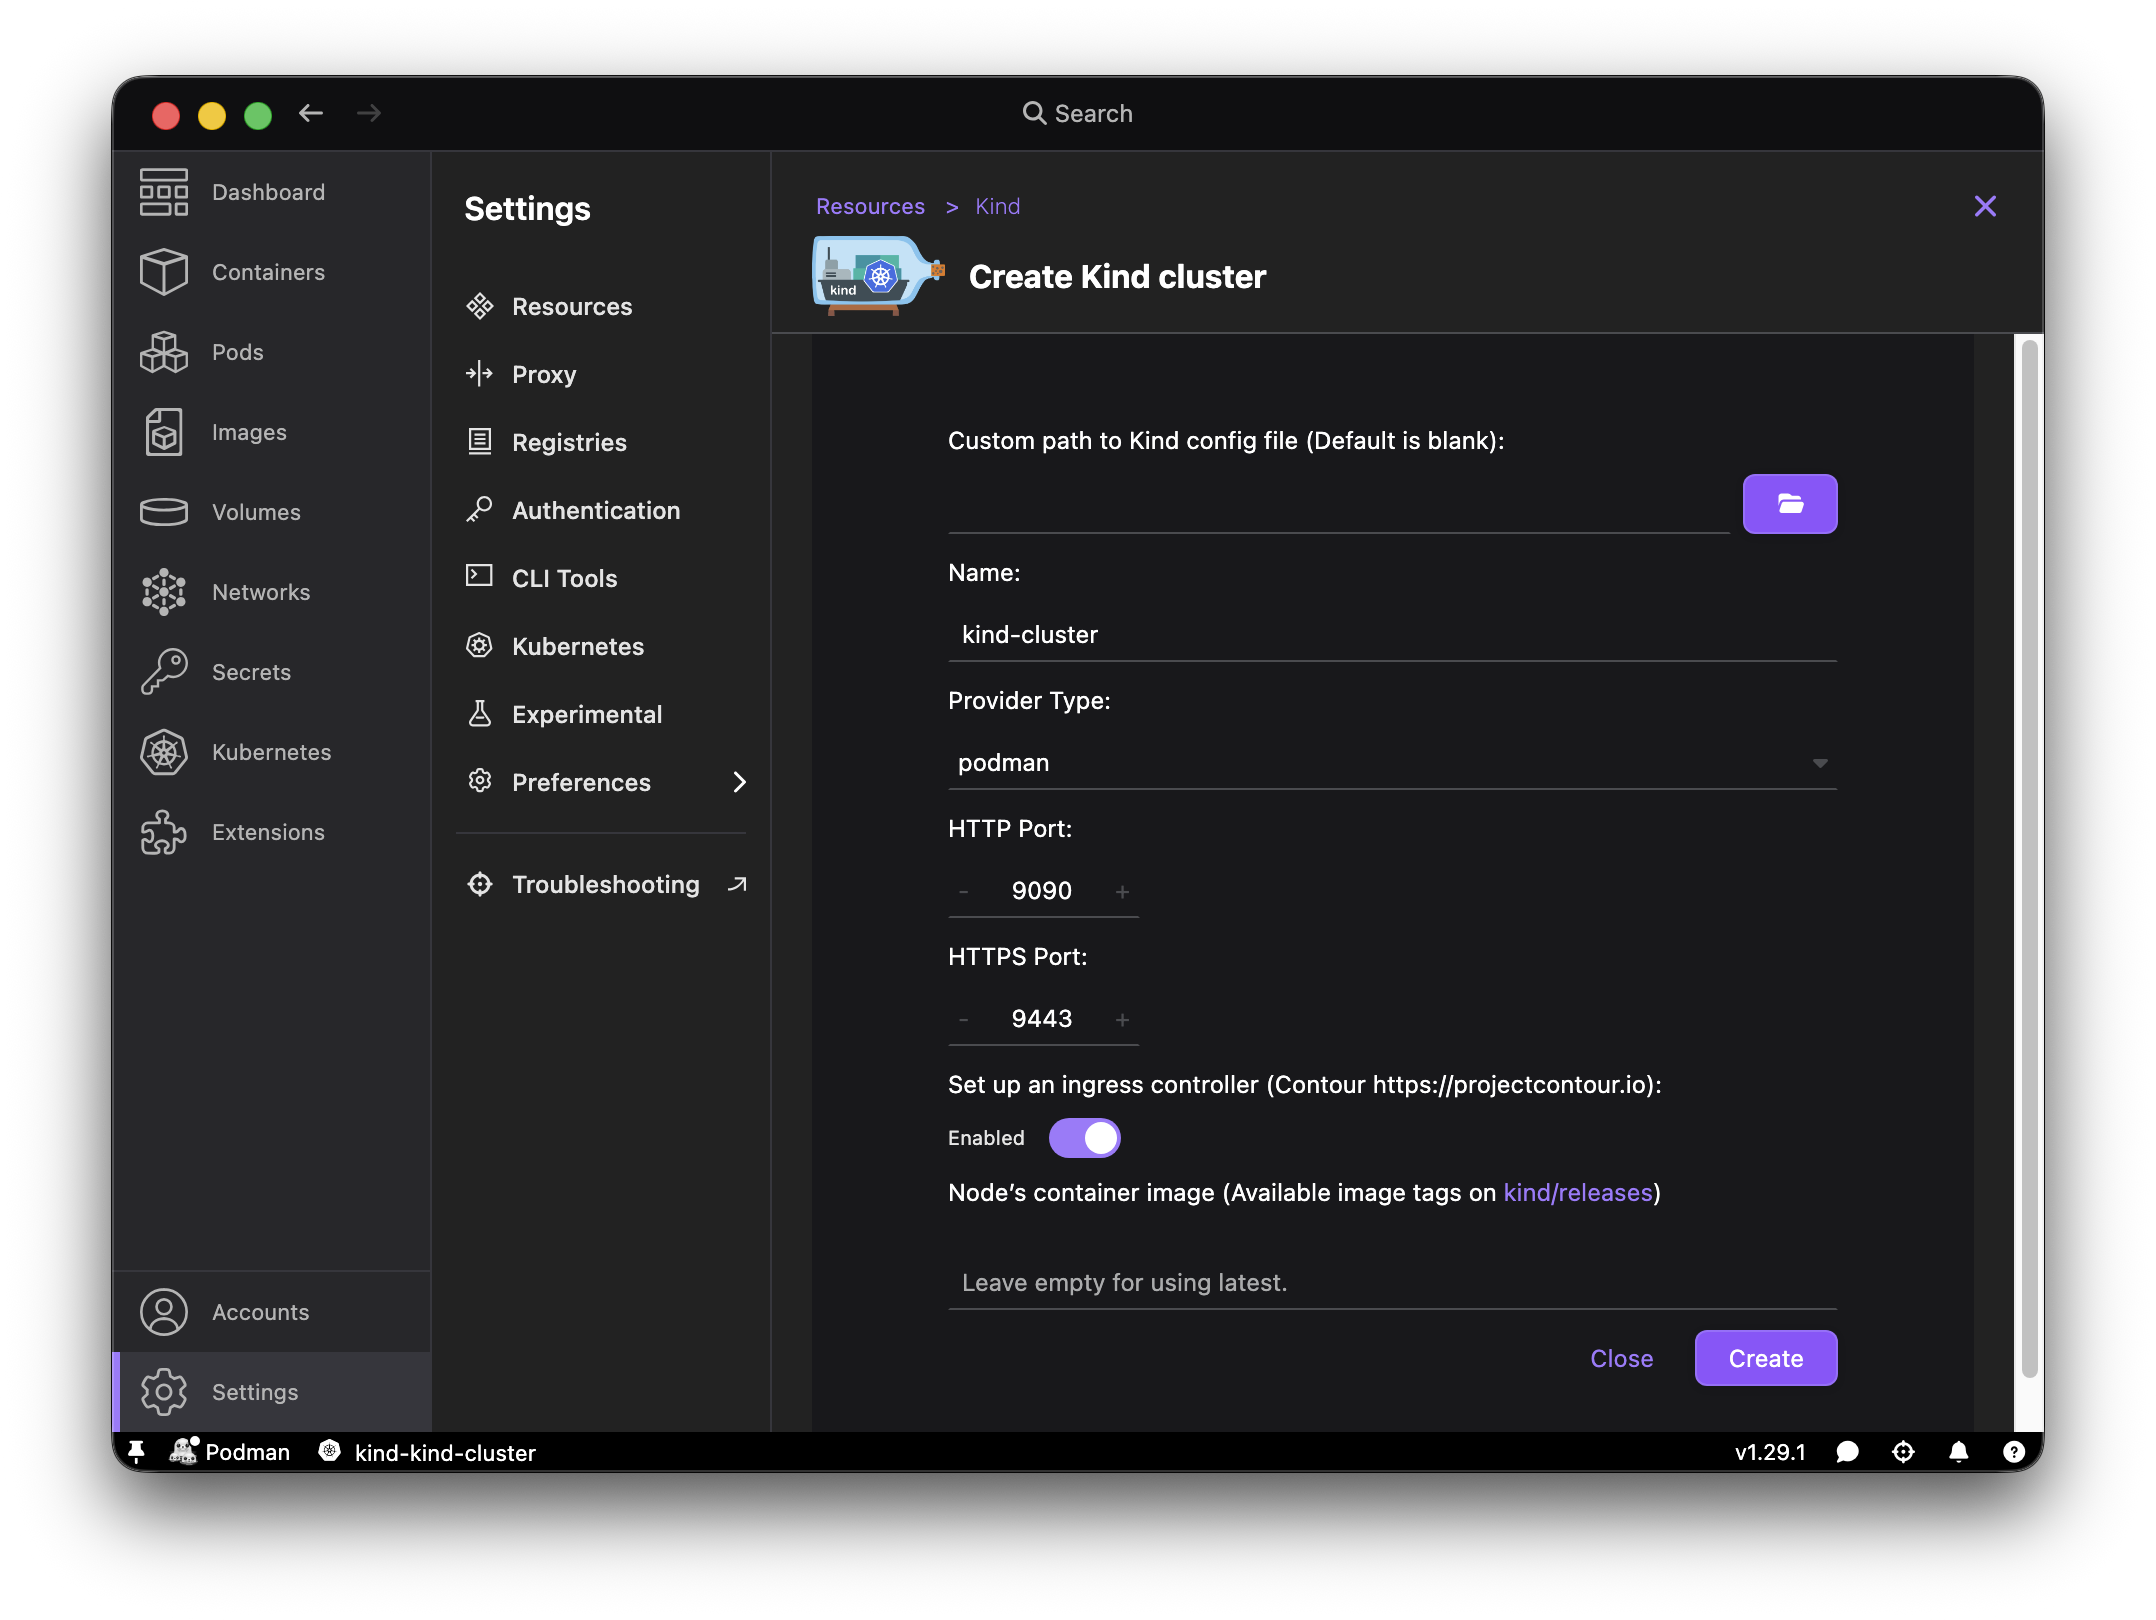The image size is (2156, 1620).
Task: Open the CLI Tools settings section
Action: [603, 579]
